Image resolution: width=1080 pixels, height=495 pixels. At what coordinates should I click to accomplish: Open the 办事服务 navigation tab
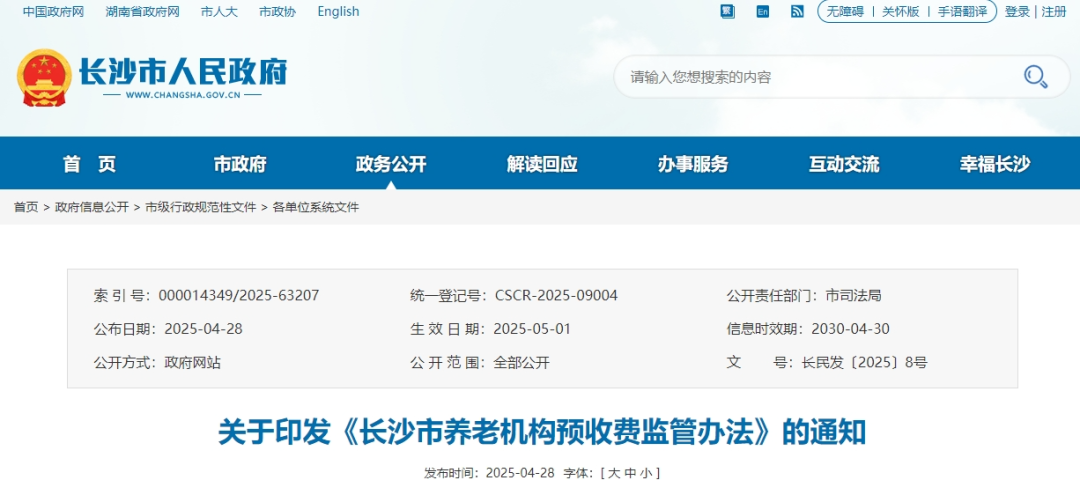click(693, 165)
